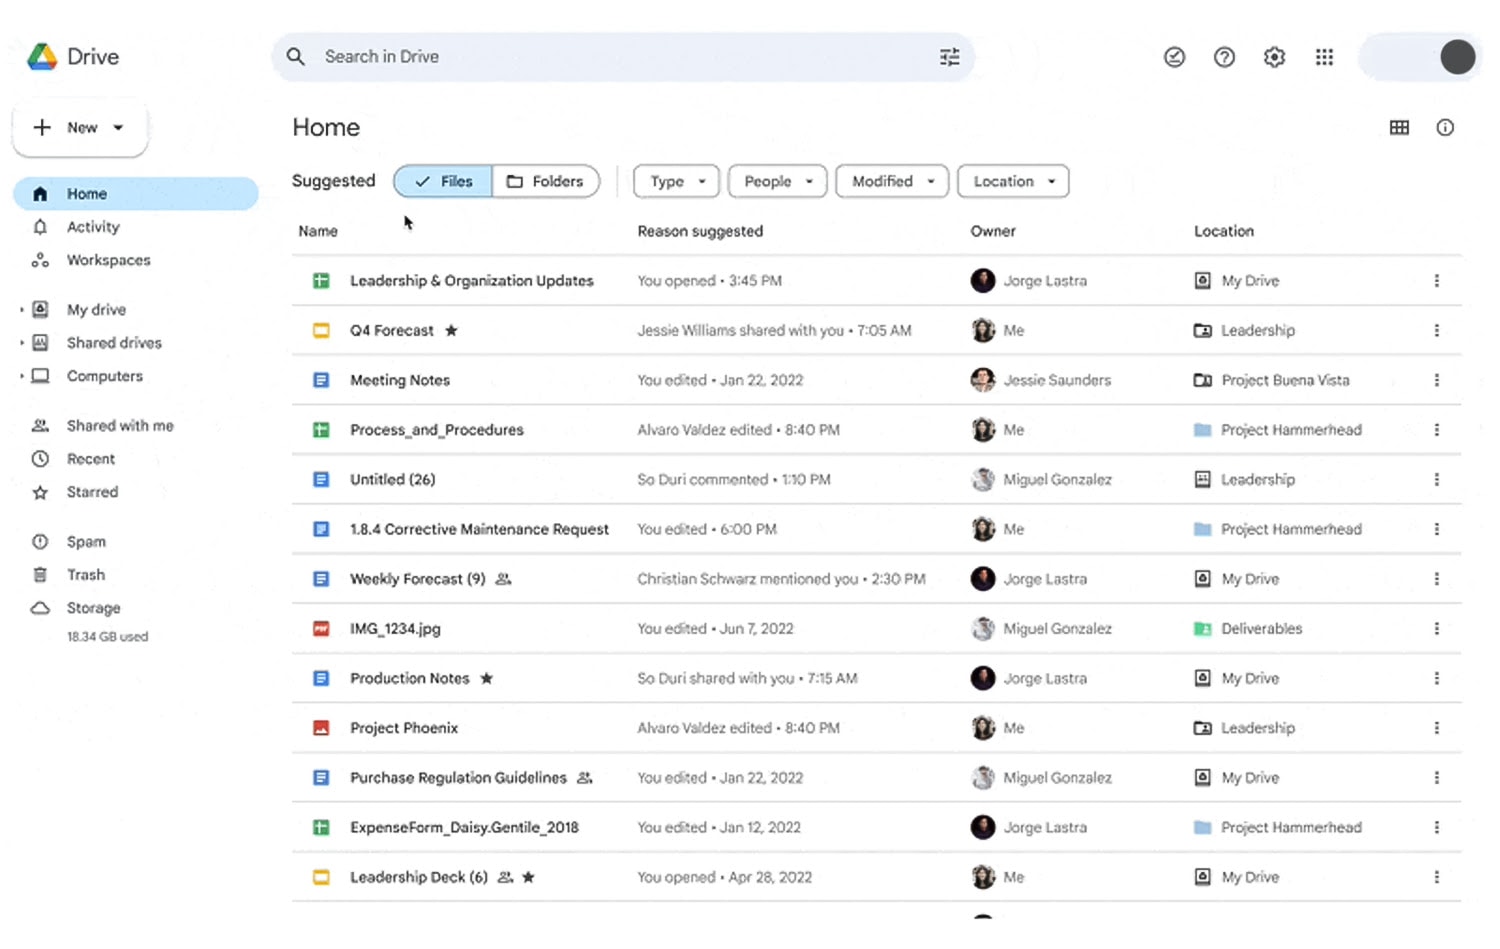Switch to list view layout
The width and height of the screenshot is (1500, 949).
pyautogui.click(x=1399, y=127)
